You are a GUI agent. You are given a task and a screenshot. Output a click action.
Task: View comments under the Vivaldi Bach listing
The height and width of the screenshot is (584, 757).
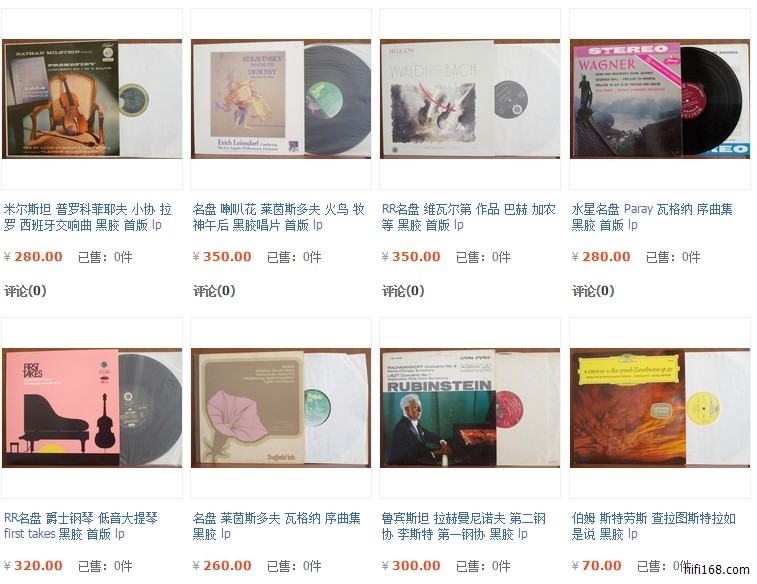coord(404,291)
